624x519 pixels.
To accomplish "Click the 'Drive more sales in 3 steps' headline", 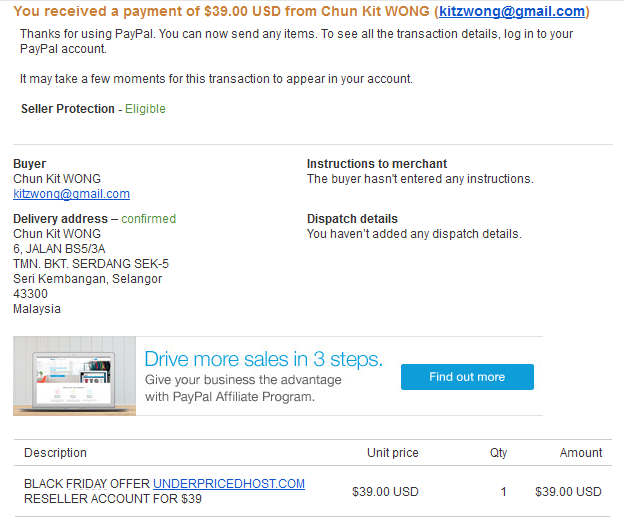I will click(263, 359).
